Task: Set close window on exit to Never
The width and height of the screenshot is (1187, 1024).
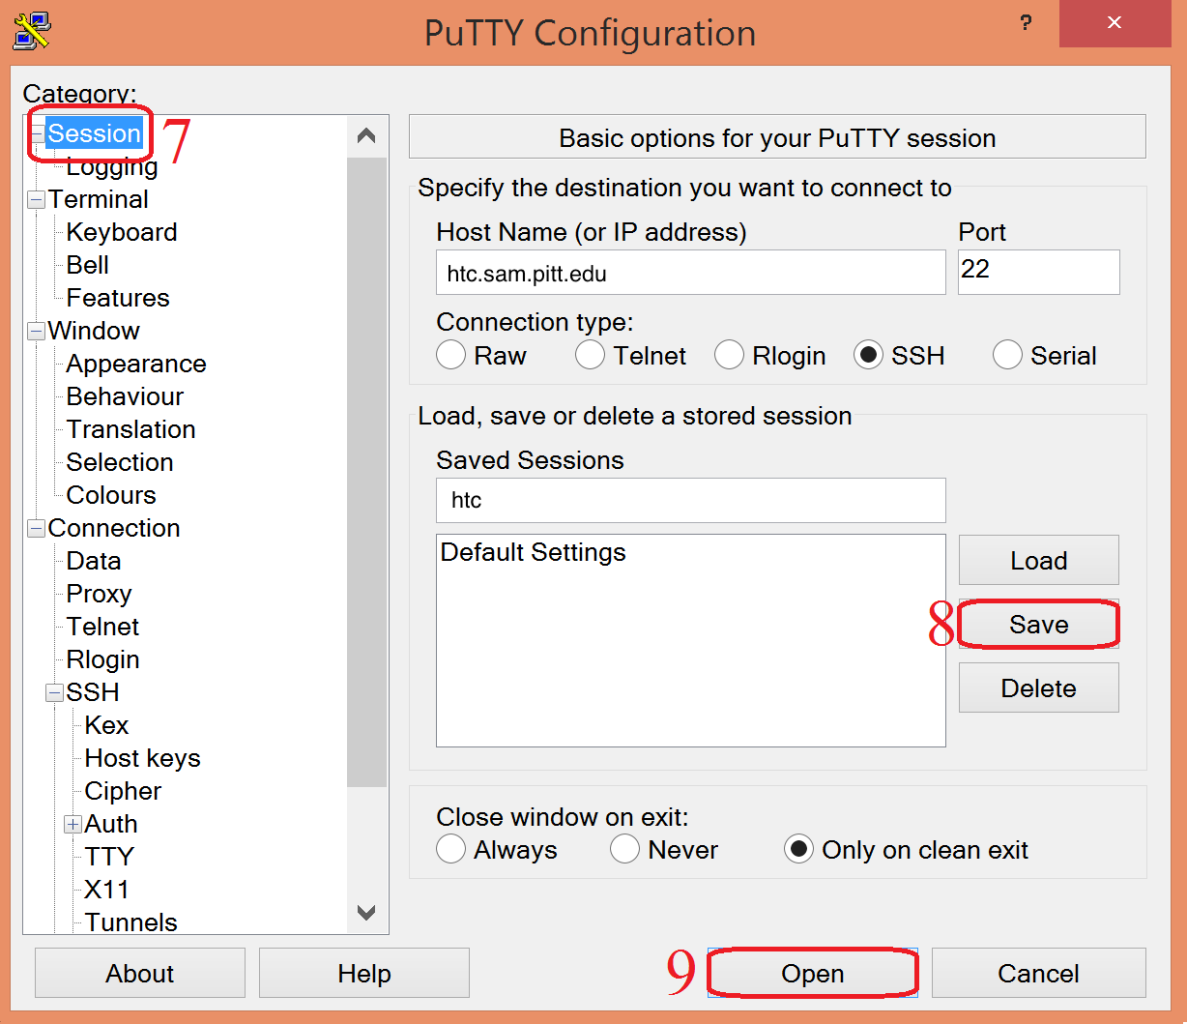Action: coord(625,849)
